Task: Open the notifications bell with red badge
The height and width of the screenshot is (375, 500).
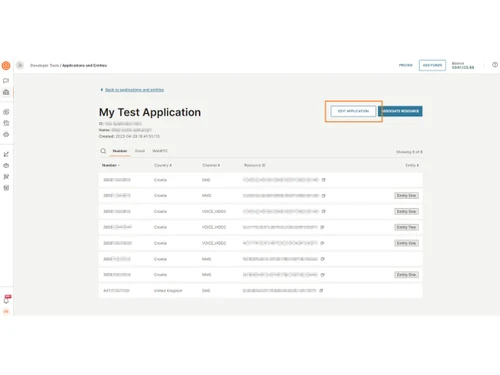Action: 7,299
